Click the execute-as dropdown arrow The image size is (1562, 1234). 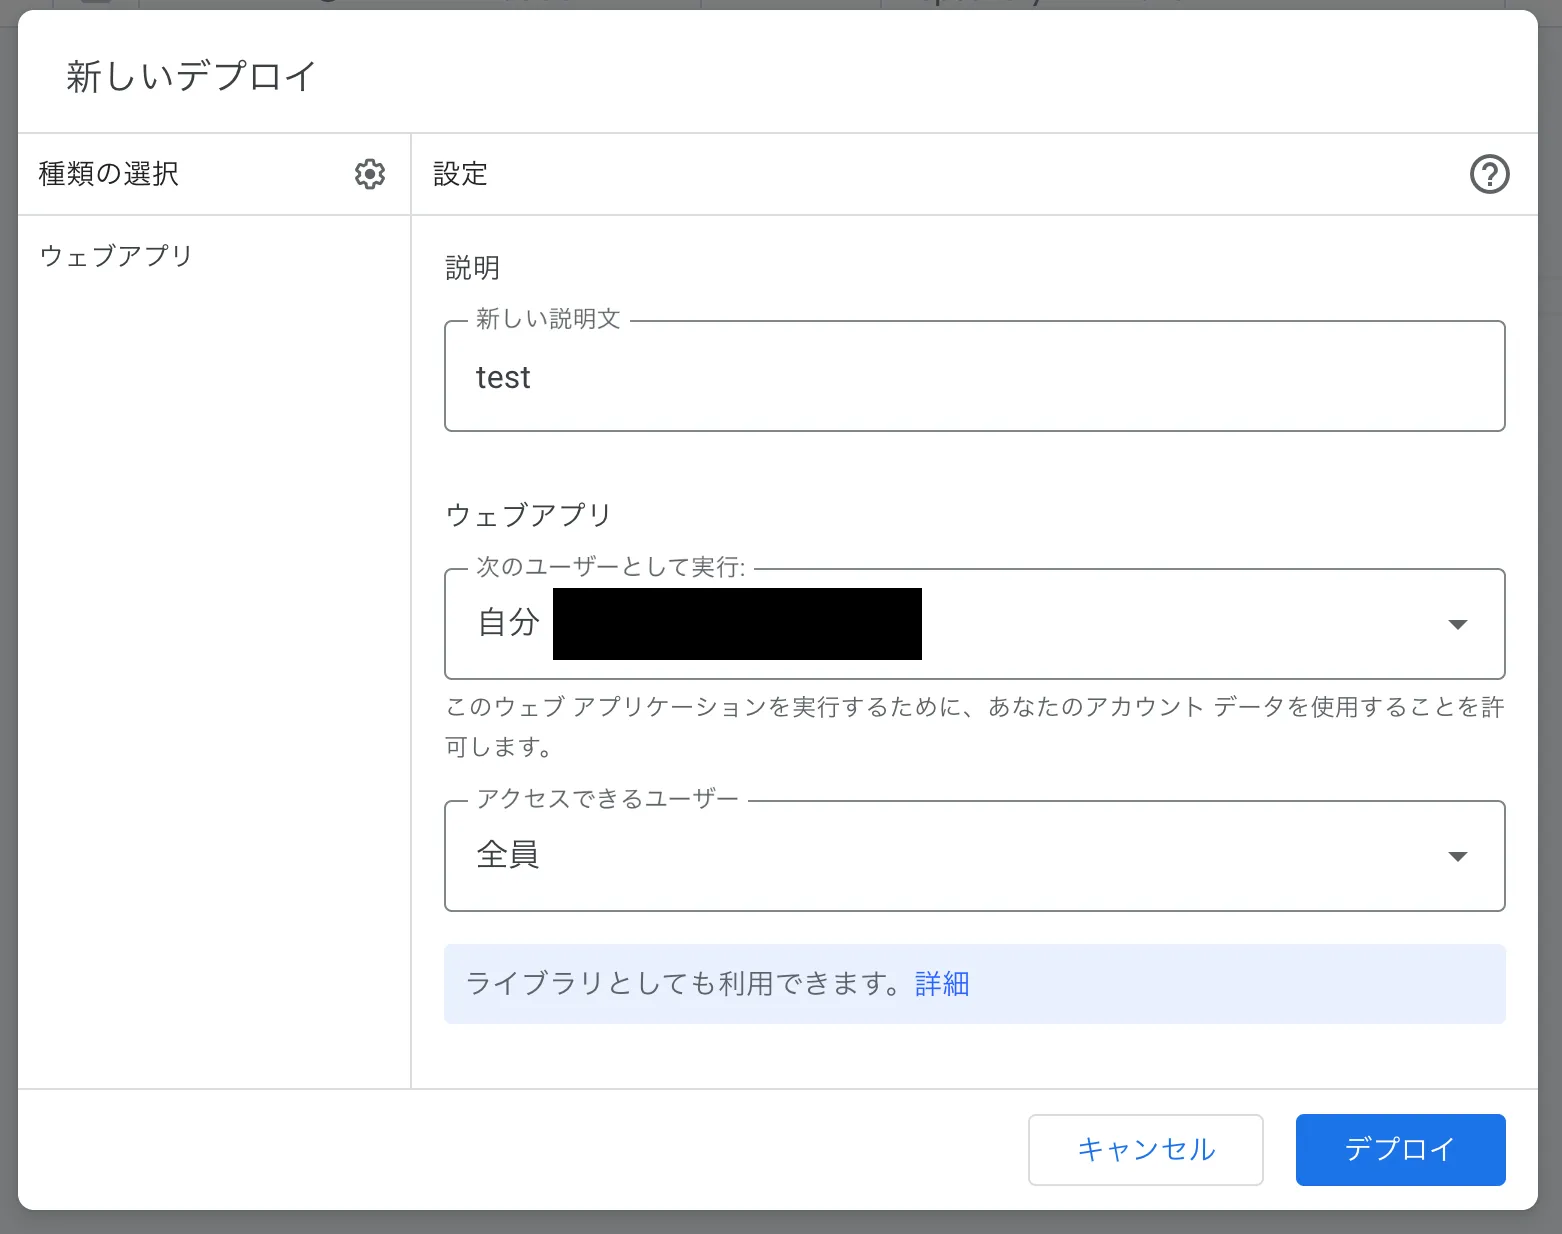click(1458, 624)
